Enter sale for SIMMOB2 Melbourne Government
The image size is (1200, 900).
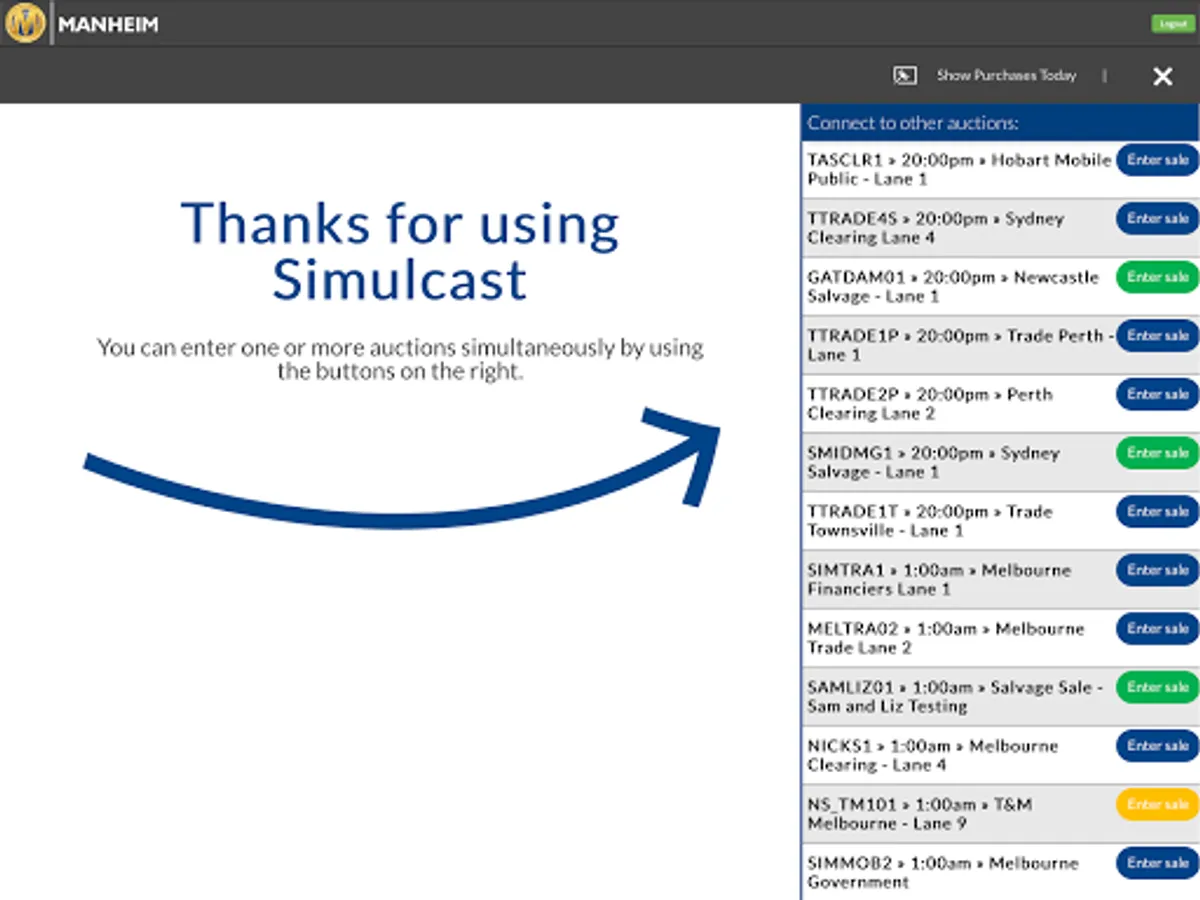[1157, 863]
